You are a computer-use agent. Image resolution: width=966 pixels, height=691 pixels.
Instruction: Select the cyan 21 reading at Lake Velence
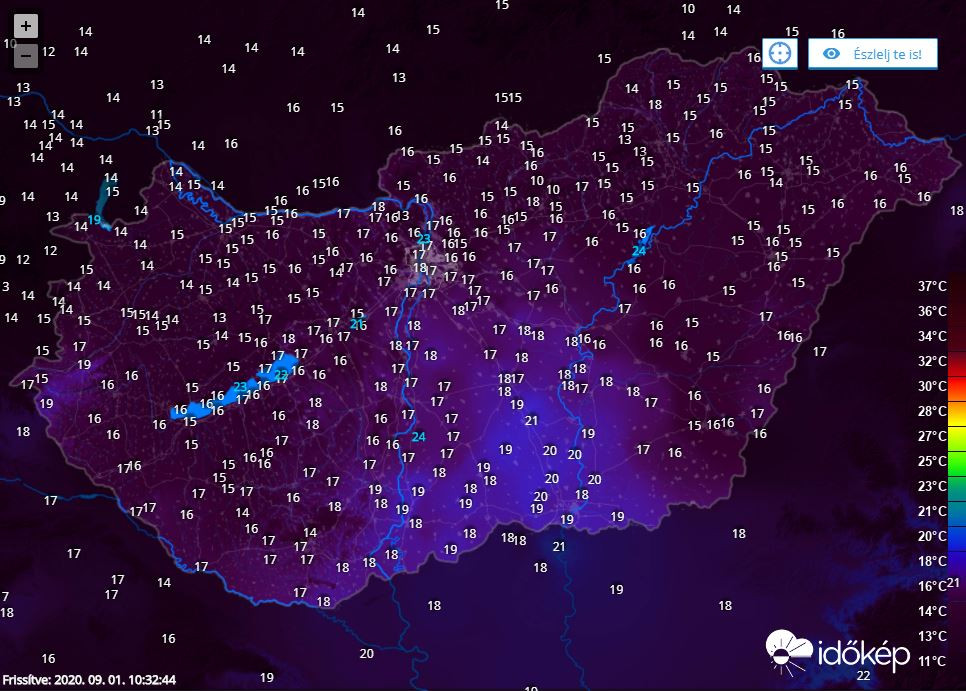357,324
